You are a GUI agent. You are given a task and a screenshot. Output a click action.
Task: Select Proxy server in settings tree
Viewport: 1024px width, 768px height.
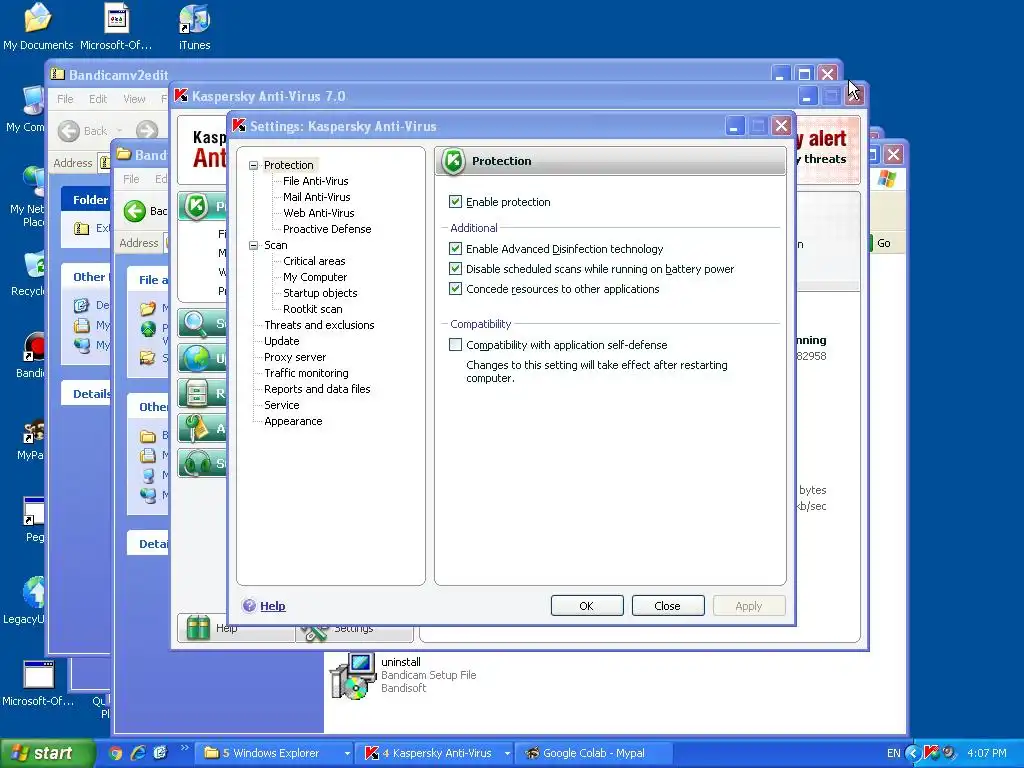coord(295,357)
